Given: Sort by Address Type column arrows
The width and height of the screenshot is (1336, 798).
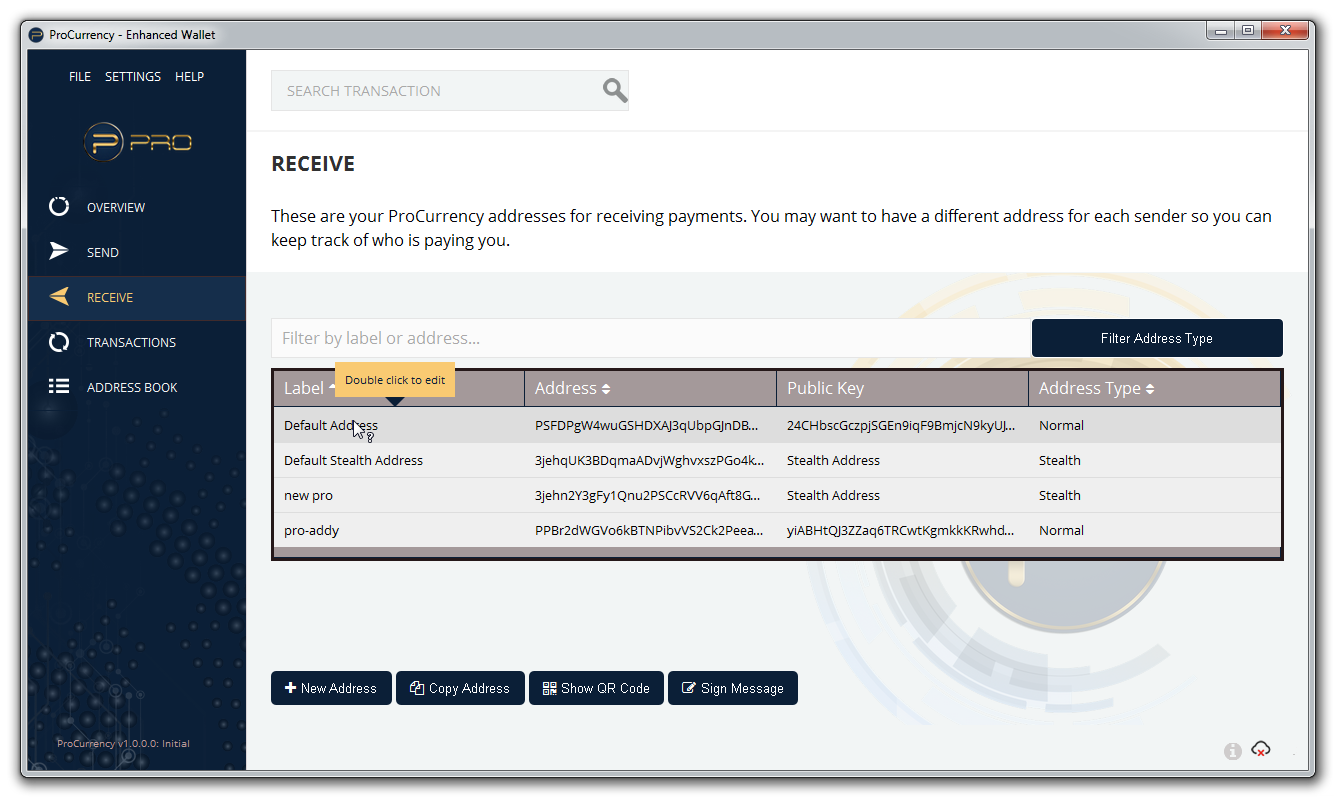Looking at the screenshot, I should (x=1150, y=389).
